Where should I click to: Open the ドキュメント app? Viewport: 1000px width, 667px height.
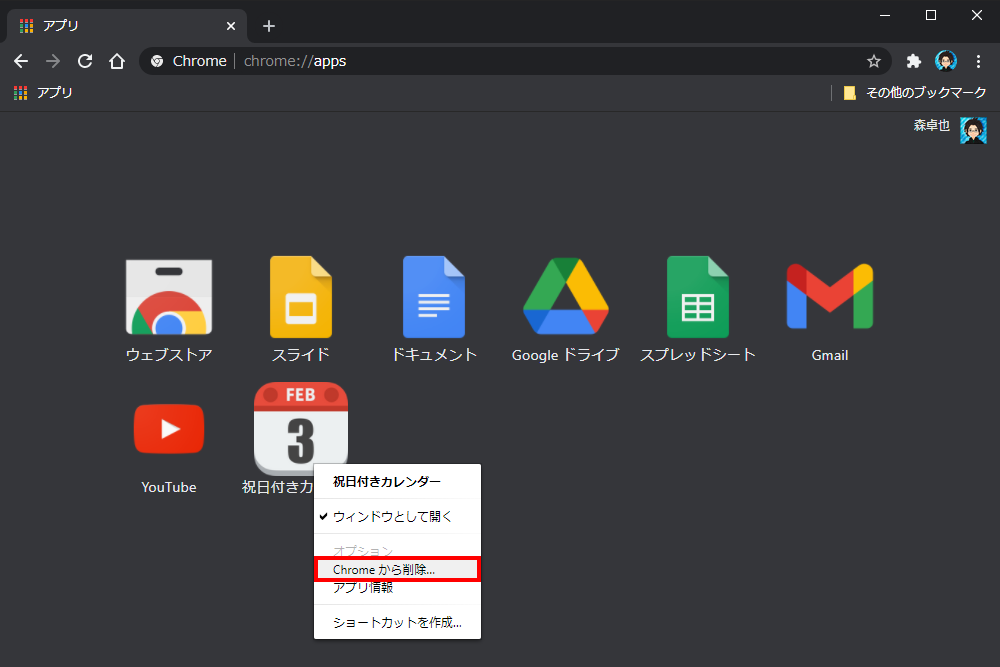pos(433,297)
